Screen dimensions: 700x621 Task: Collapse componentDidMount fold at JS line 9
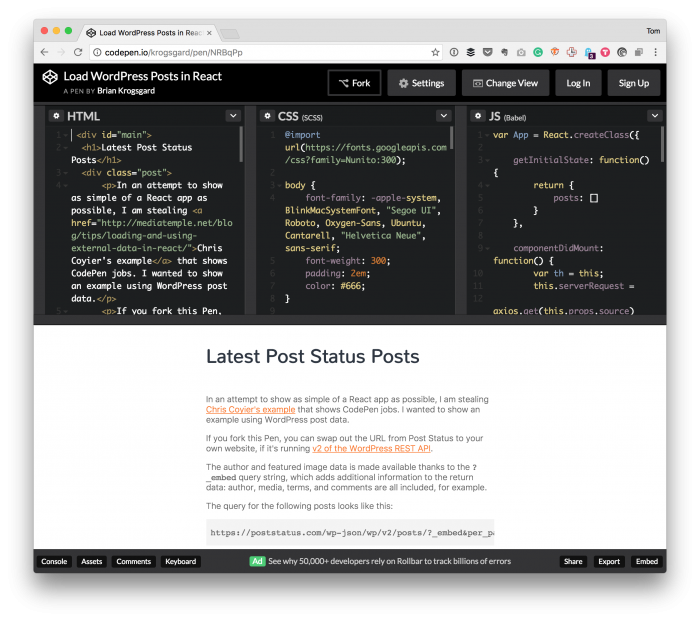click(x=488, y=248)
